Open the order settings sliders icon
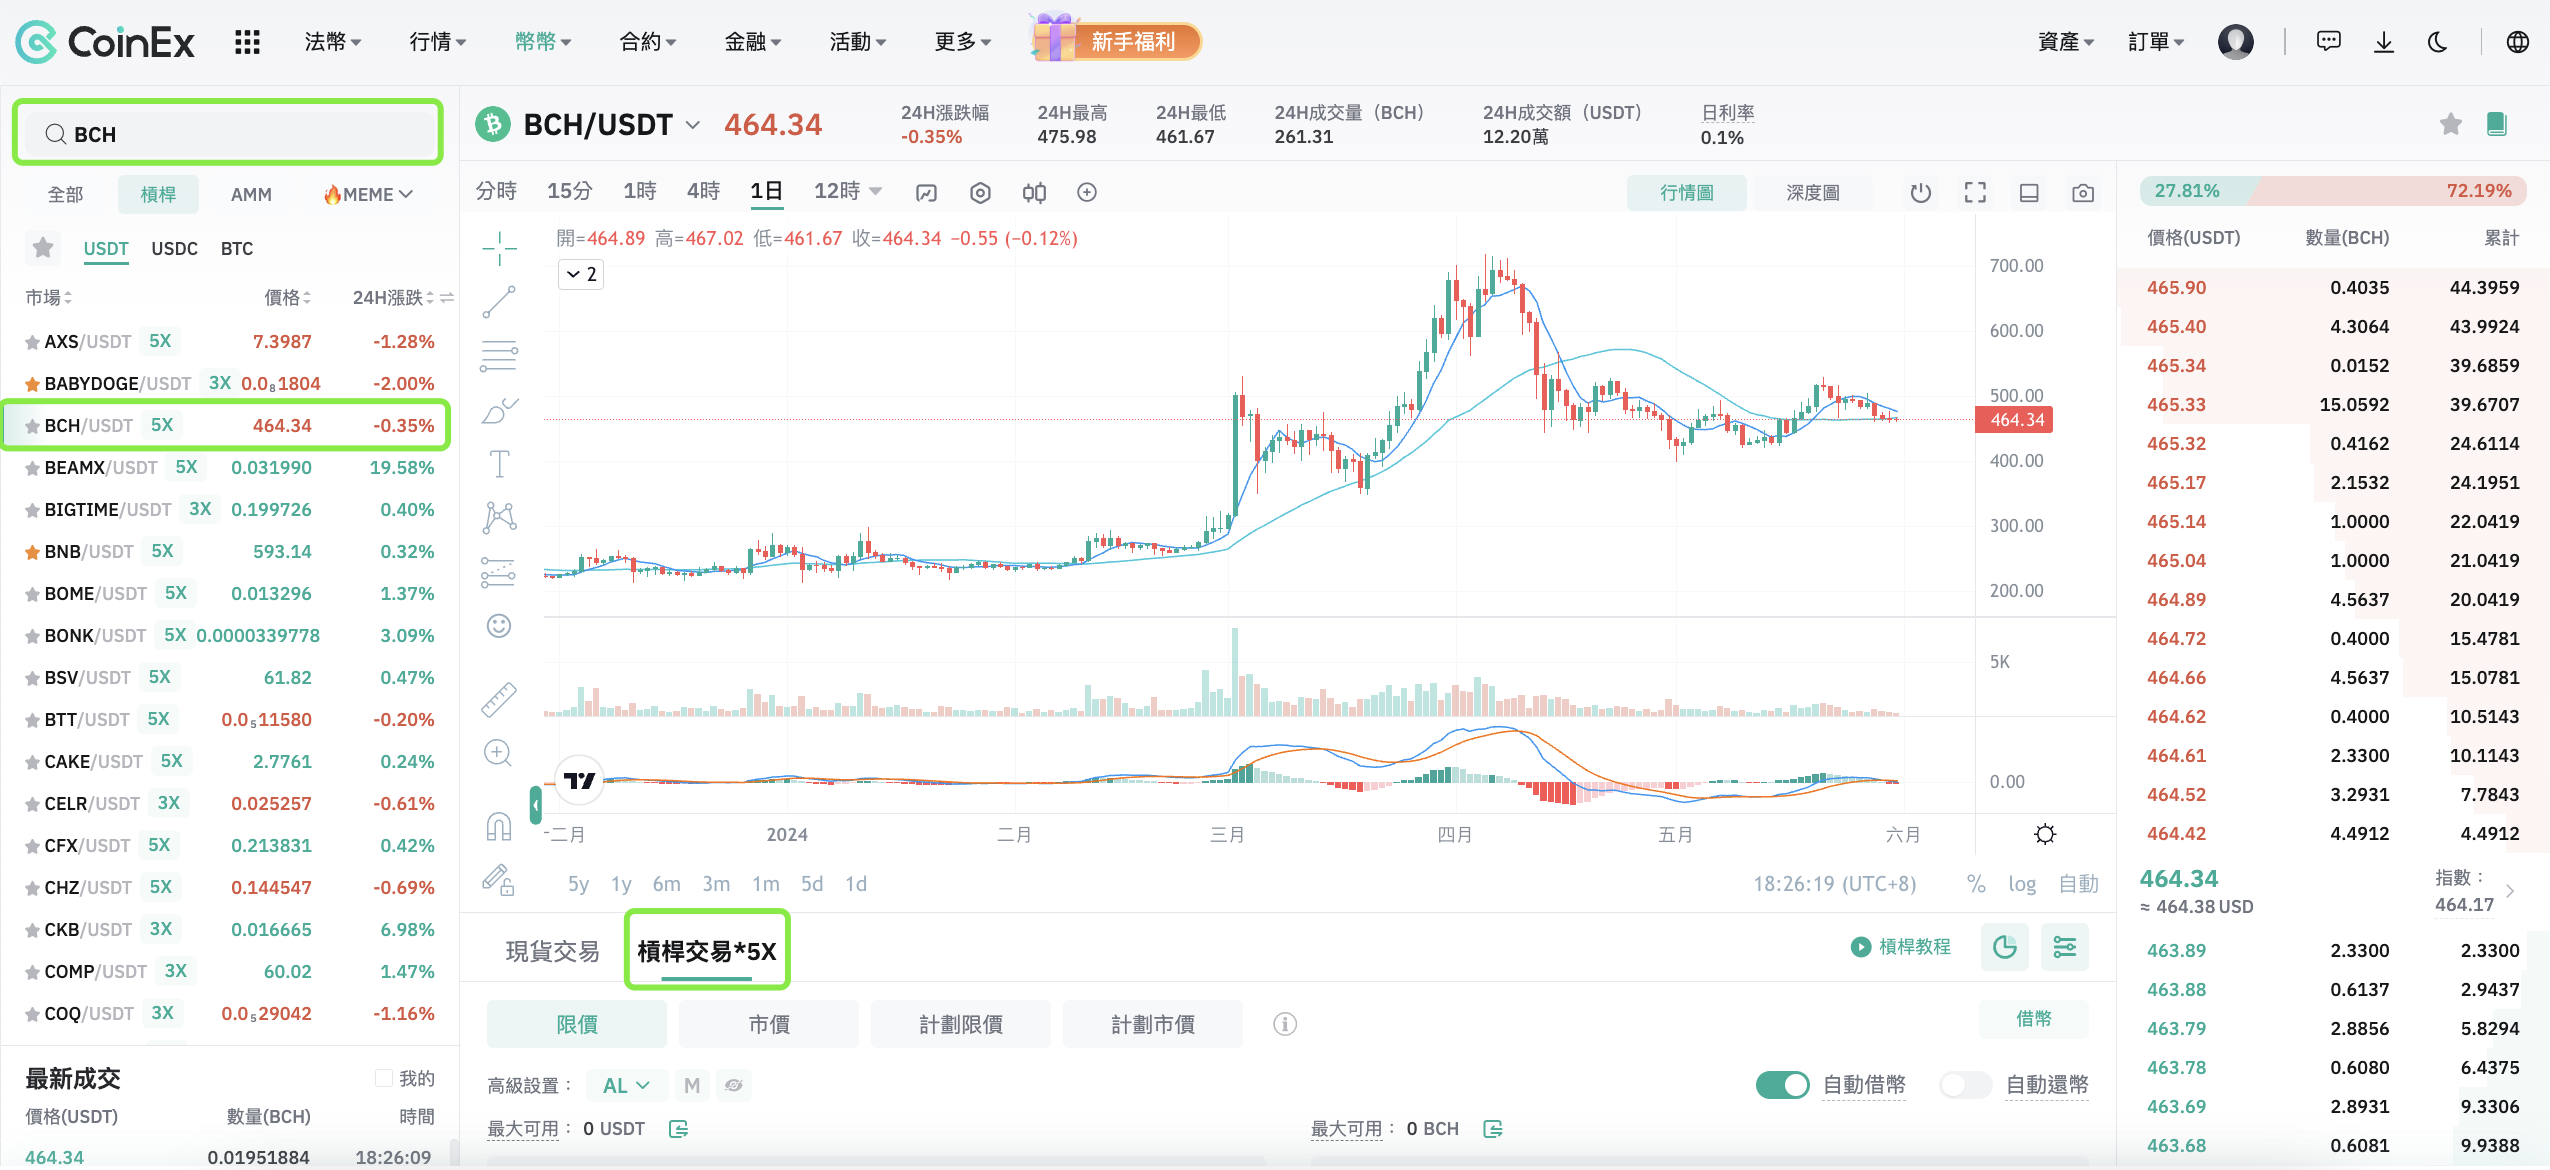This screenshot has height=1170, width=2550. 2065,946
